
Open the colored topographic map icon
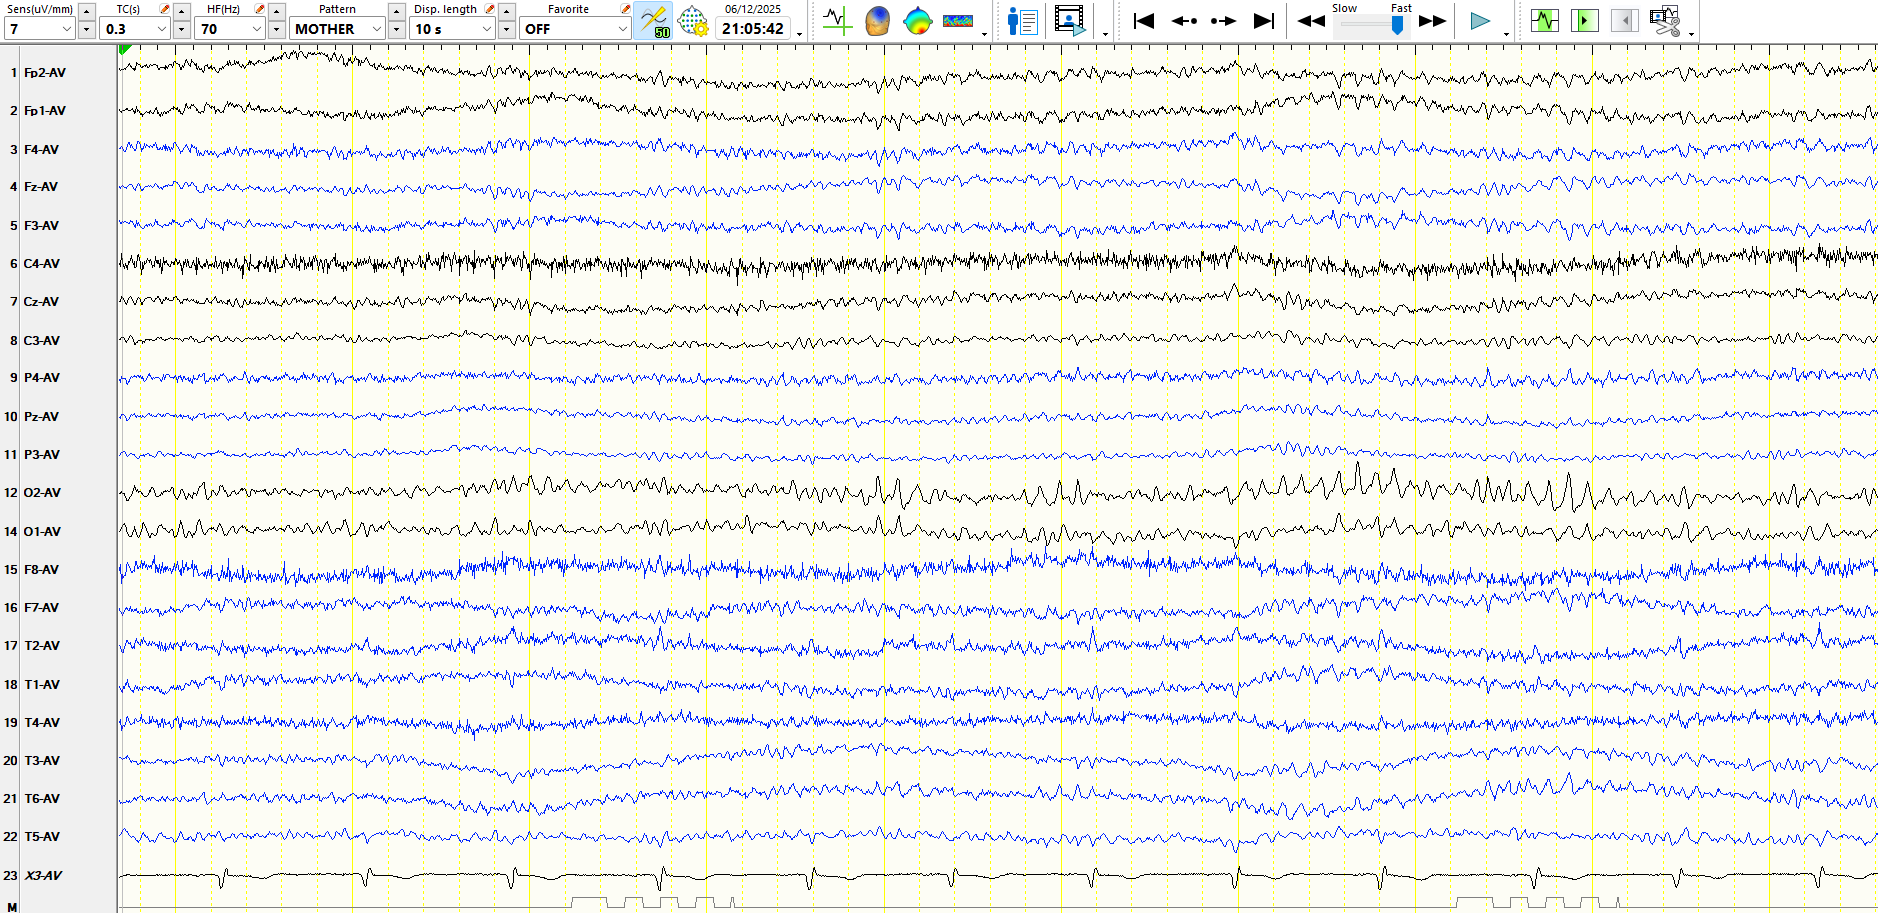coord(917,21)
